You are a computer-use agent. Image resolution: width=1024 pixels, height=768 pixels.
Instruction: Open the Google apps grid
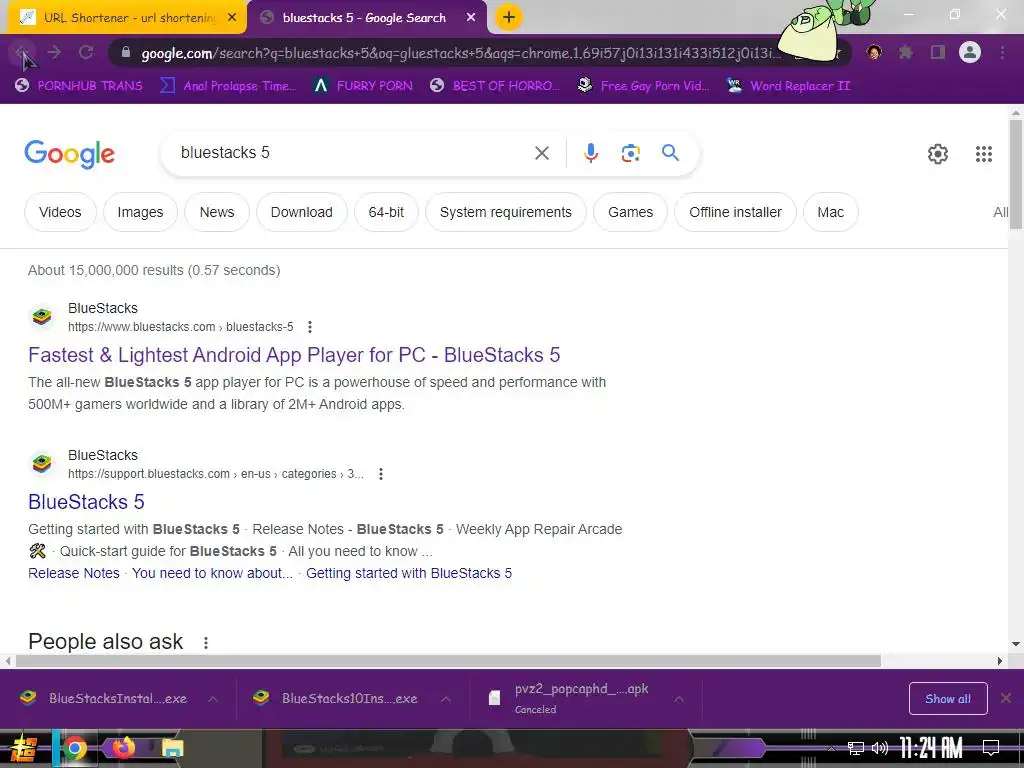coord(984,153)
